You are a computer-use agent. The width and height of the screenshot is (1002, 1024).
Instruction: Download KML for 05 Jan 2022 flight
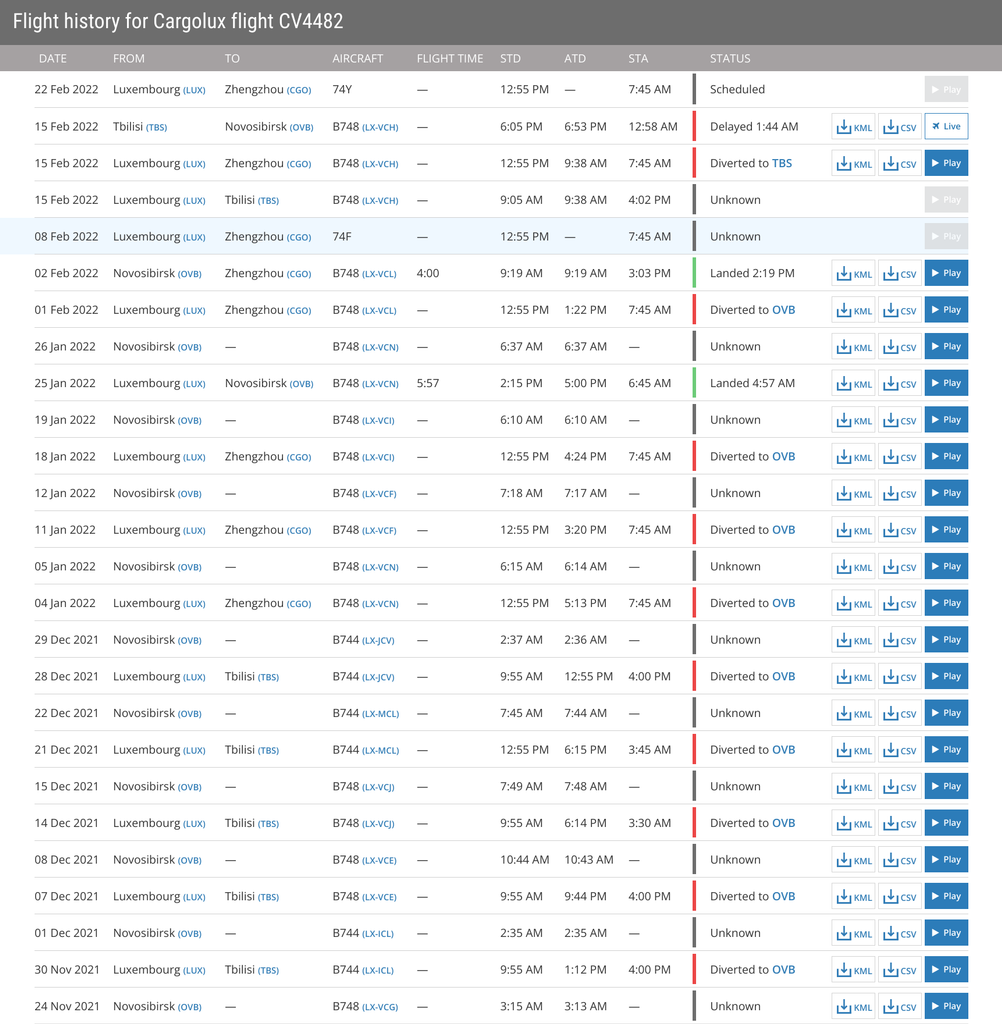point(854,566)
